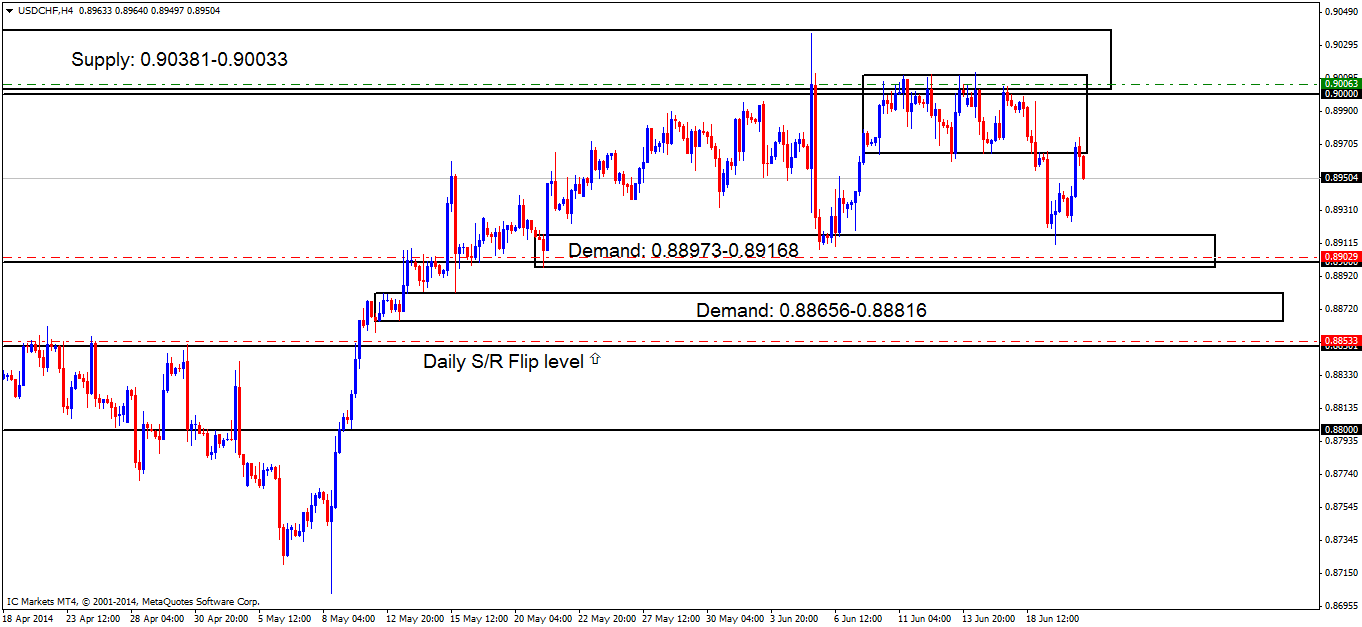Viewport: 1362px width, 627px height.
Task: Select the Daily S/R Flip level label
Action: [503, 361]
